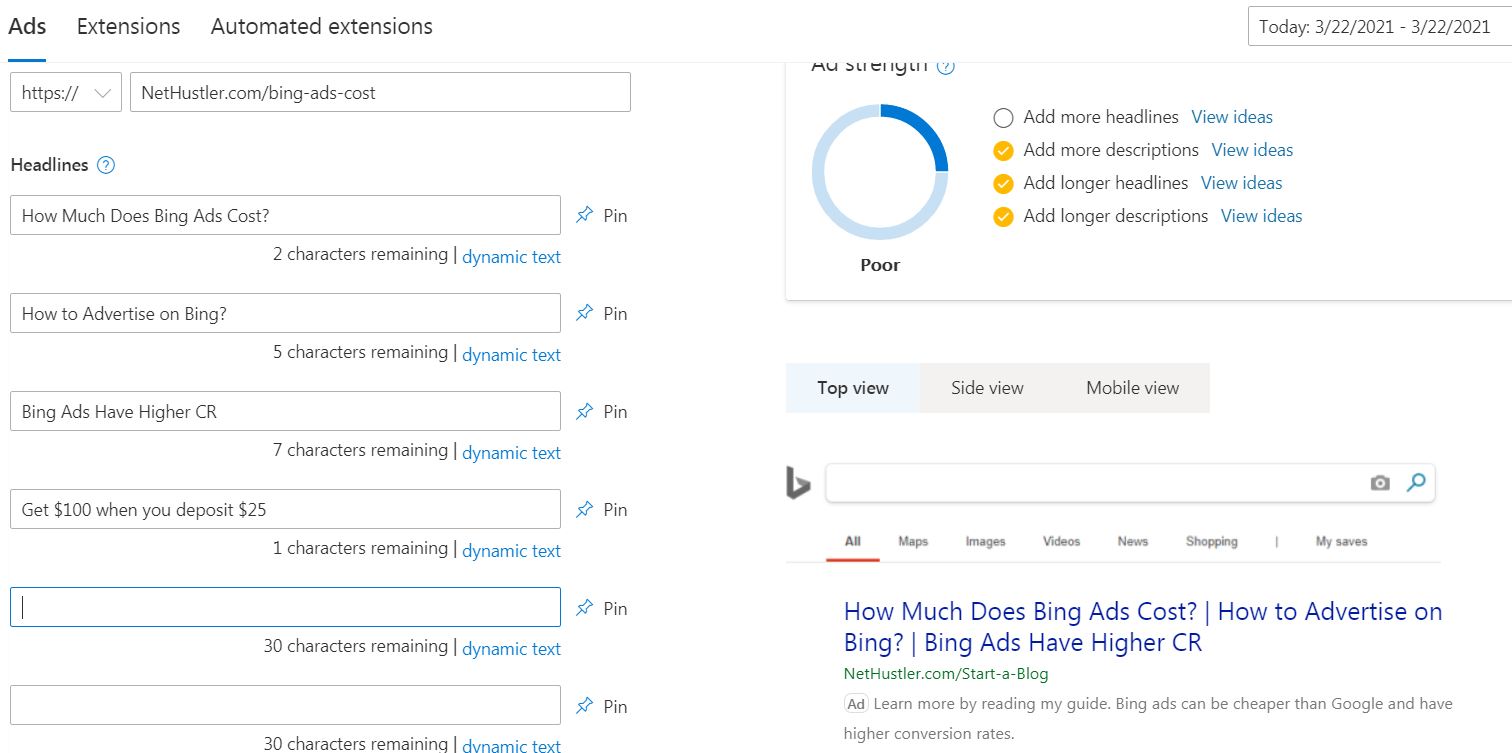Click the 'Bing Ads Have Higher CR' headline field
Image resolution: width=1512 pixels, height=753 pixels.
285,411
